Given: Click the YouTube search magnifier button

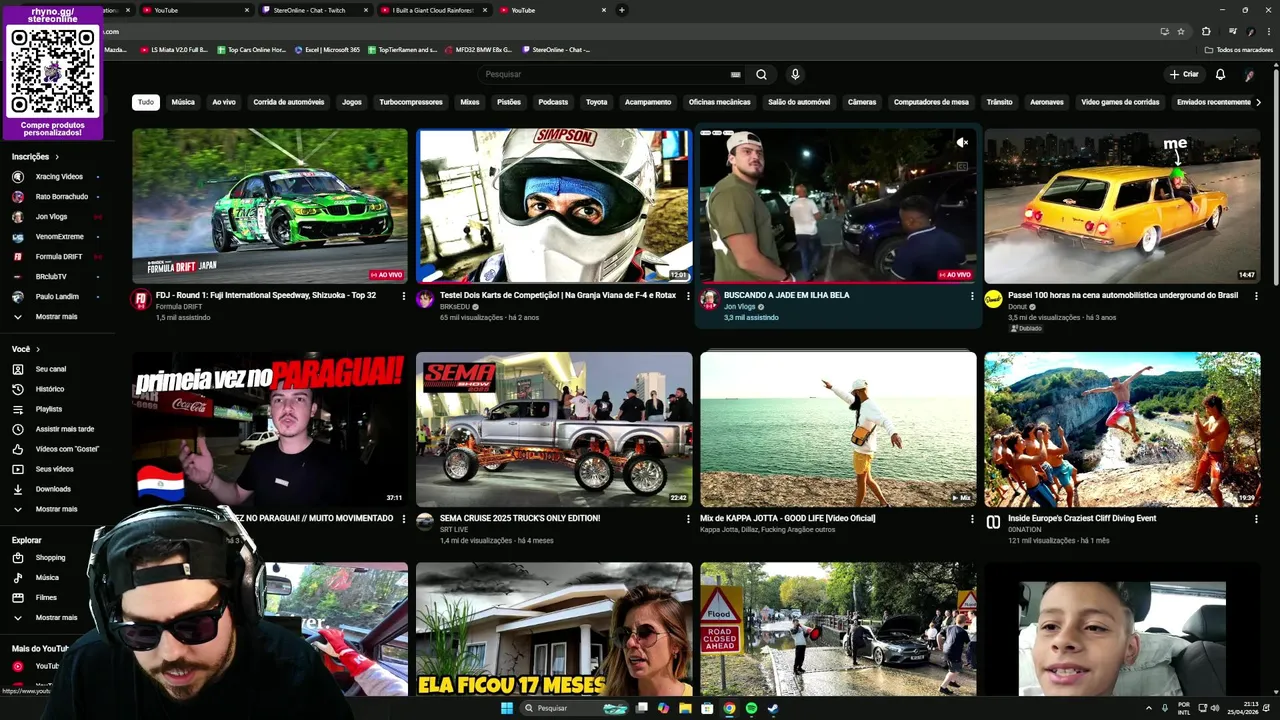Looking at the screenshot, I should (x=761, y=74).
